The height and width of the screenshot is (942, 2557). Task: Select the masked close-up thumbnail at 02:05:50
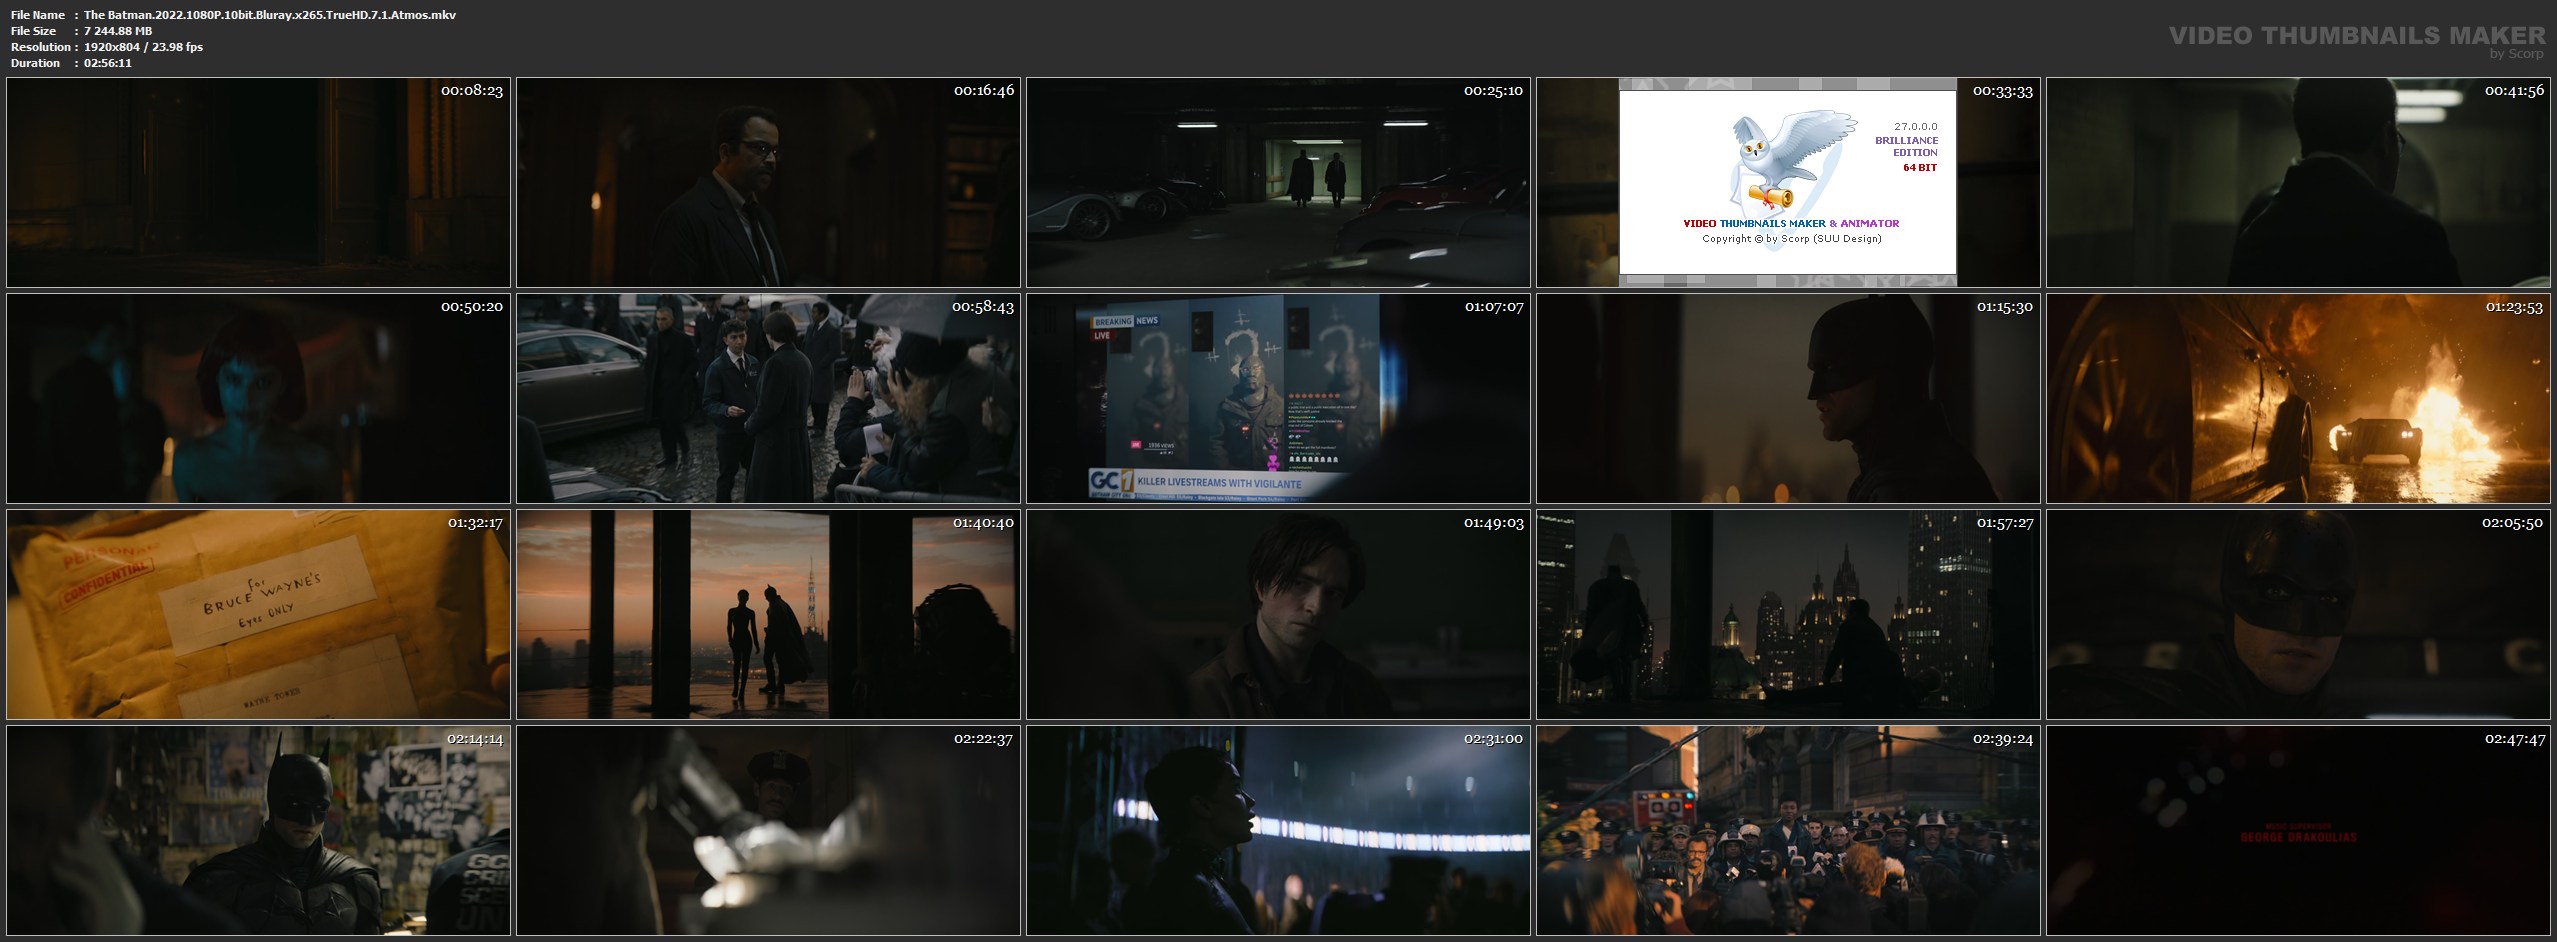click(x=2298, y=615)
